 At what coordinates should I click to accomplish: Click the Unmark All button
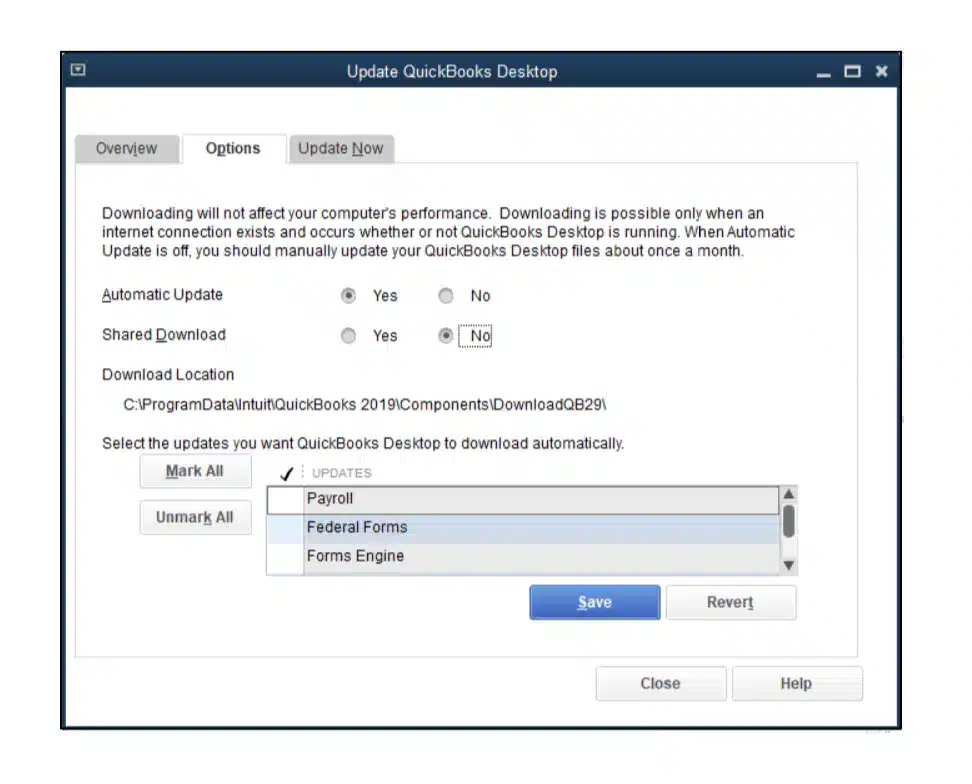click(x=195, y=518)
